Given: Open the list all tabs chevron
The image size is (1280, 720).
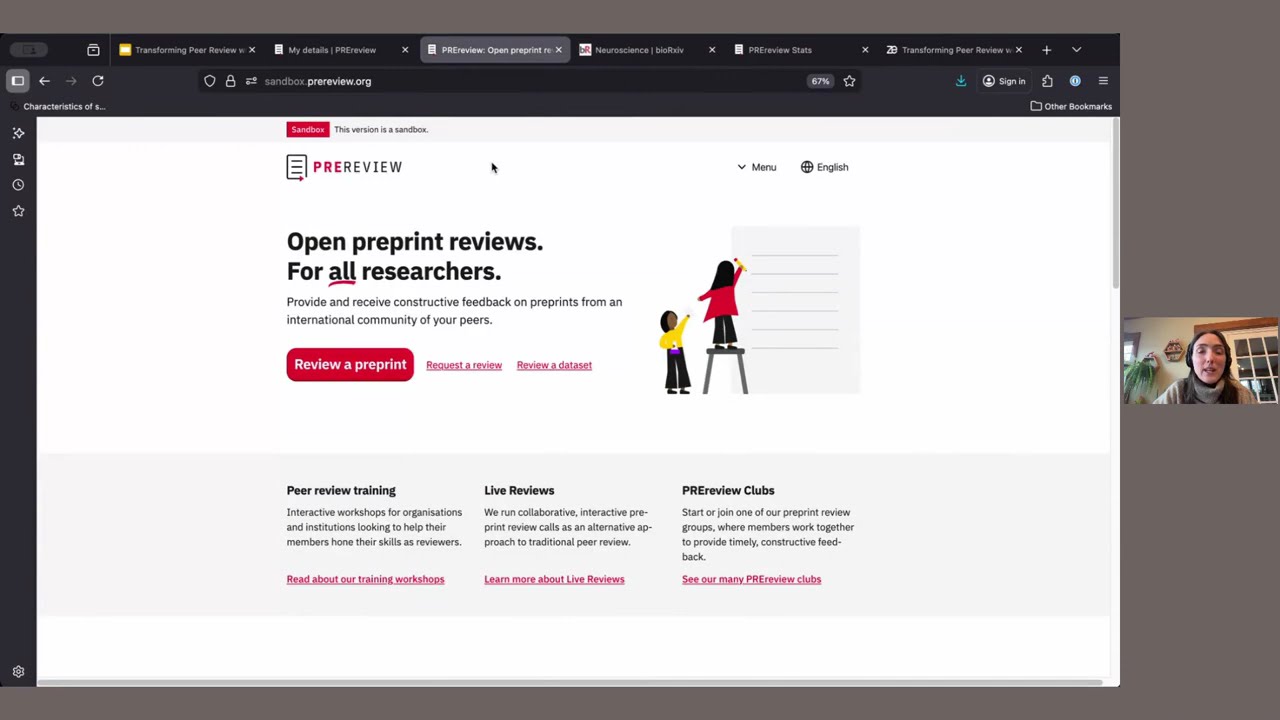Looking at the screenshot, I should (1076, 50).
